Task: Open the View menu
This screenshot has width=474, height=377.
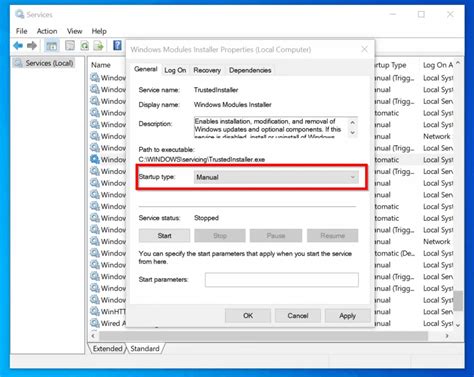Action: coord(74,31)
